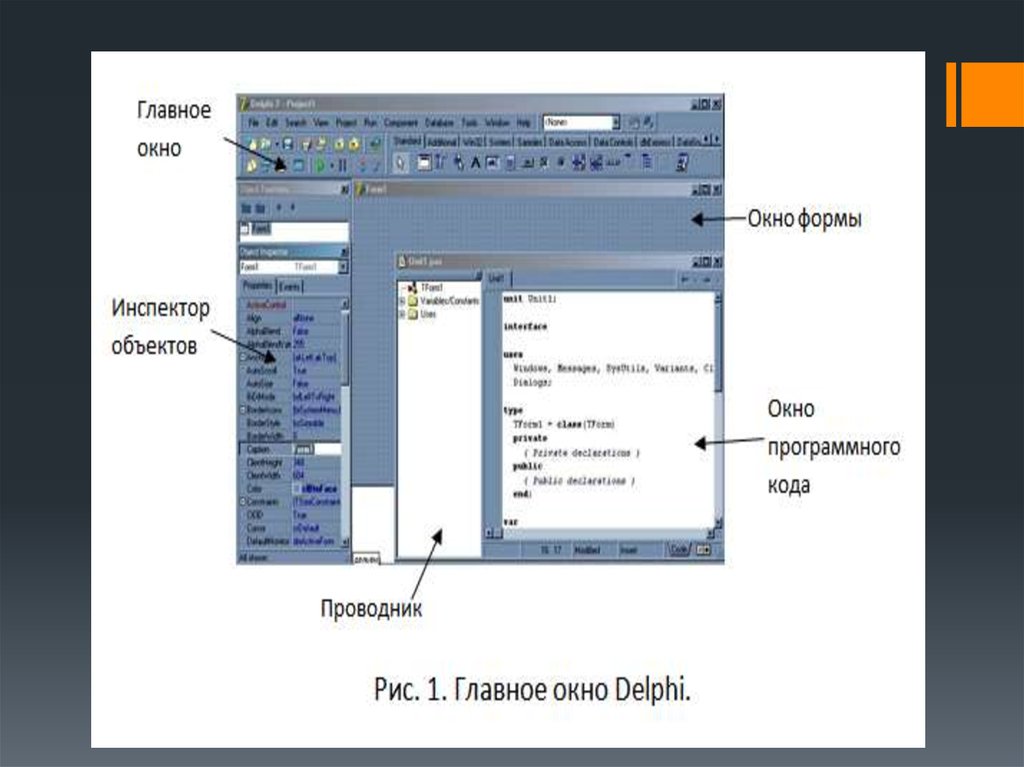This screenshot has width=1024, height=767.
Task: Click the code editor vertical scrollbar
Action: point(718,410)
